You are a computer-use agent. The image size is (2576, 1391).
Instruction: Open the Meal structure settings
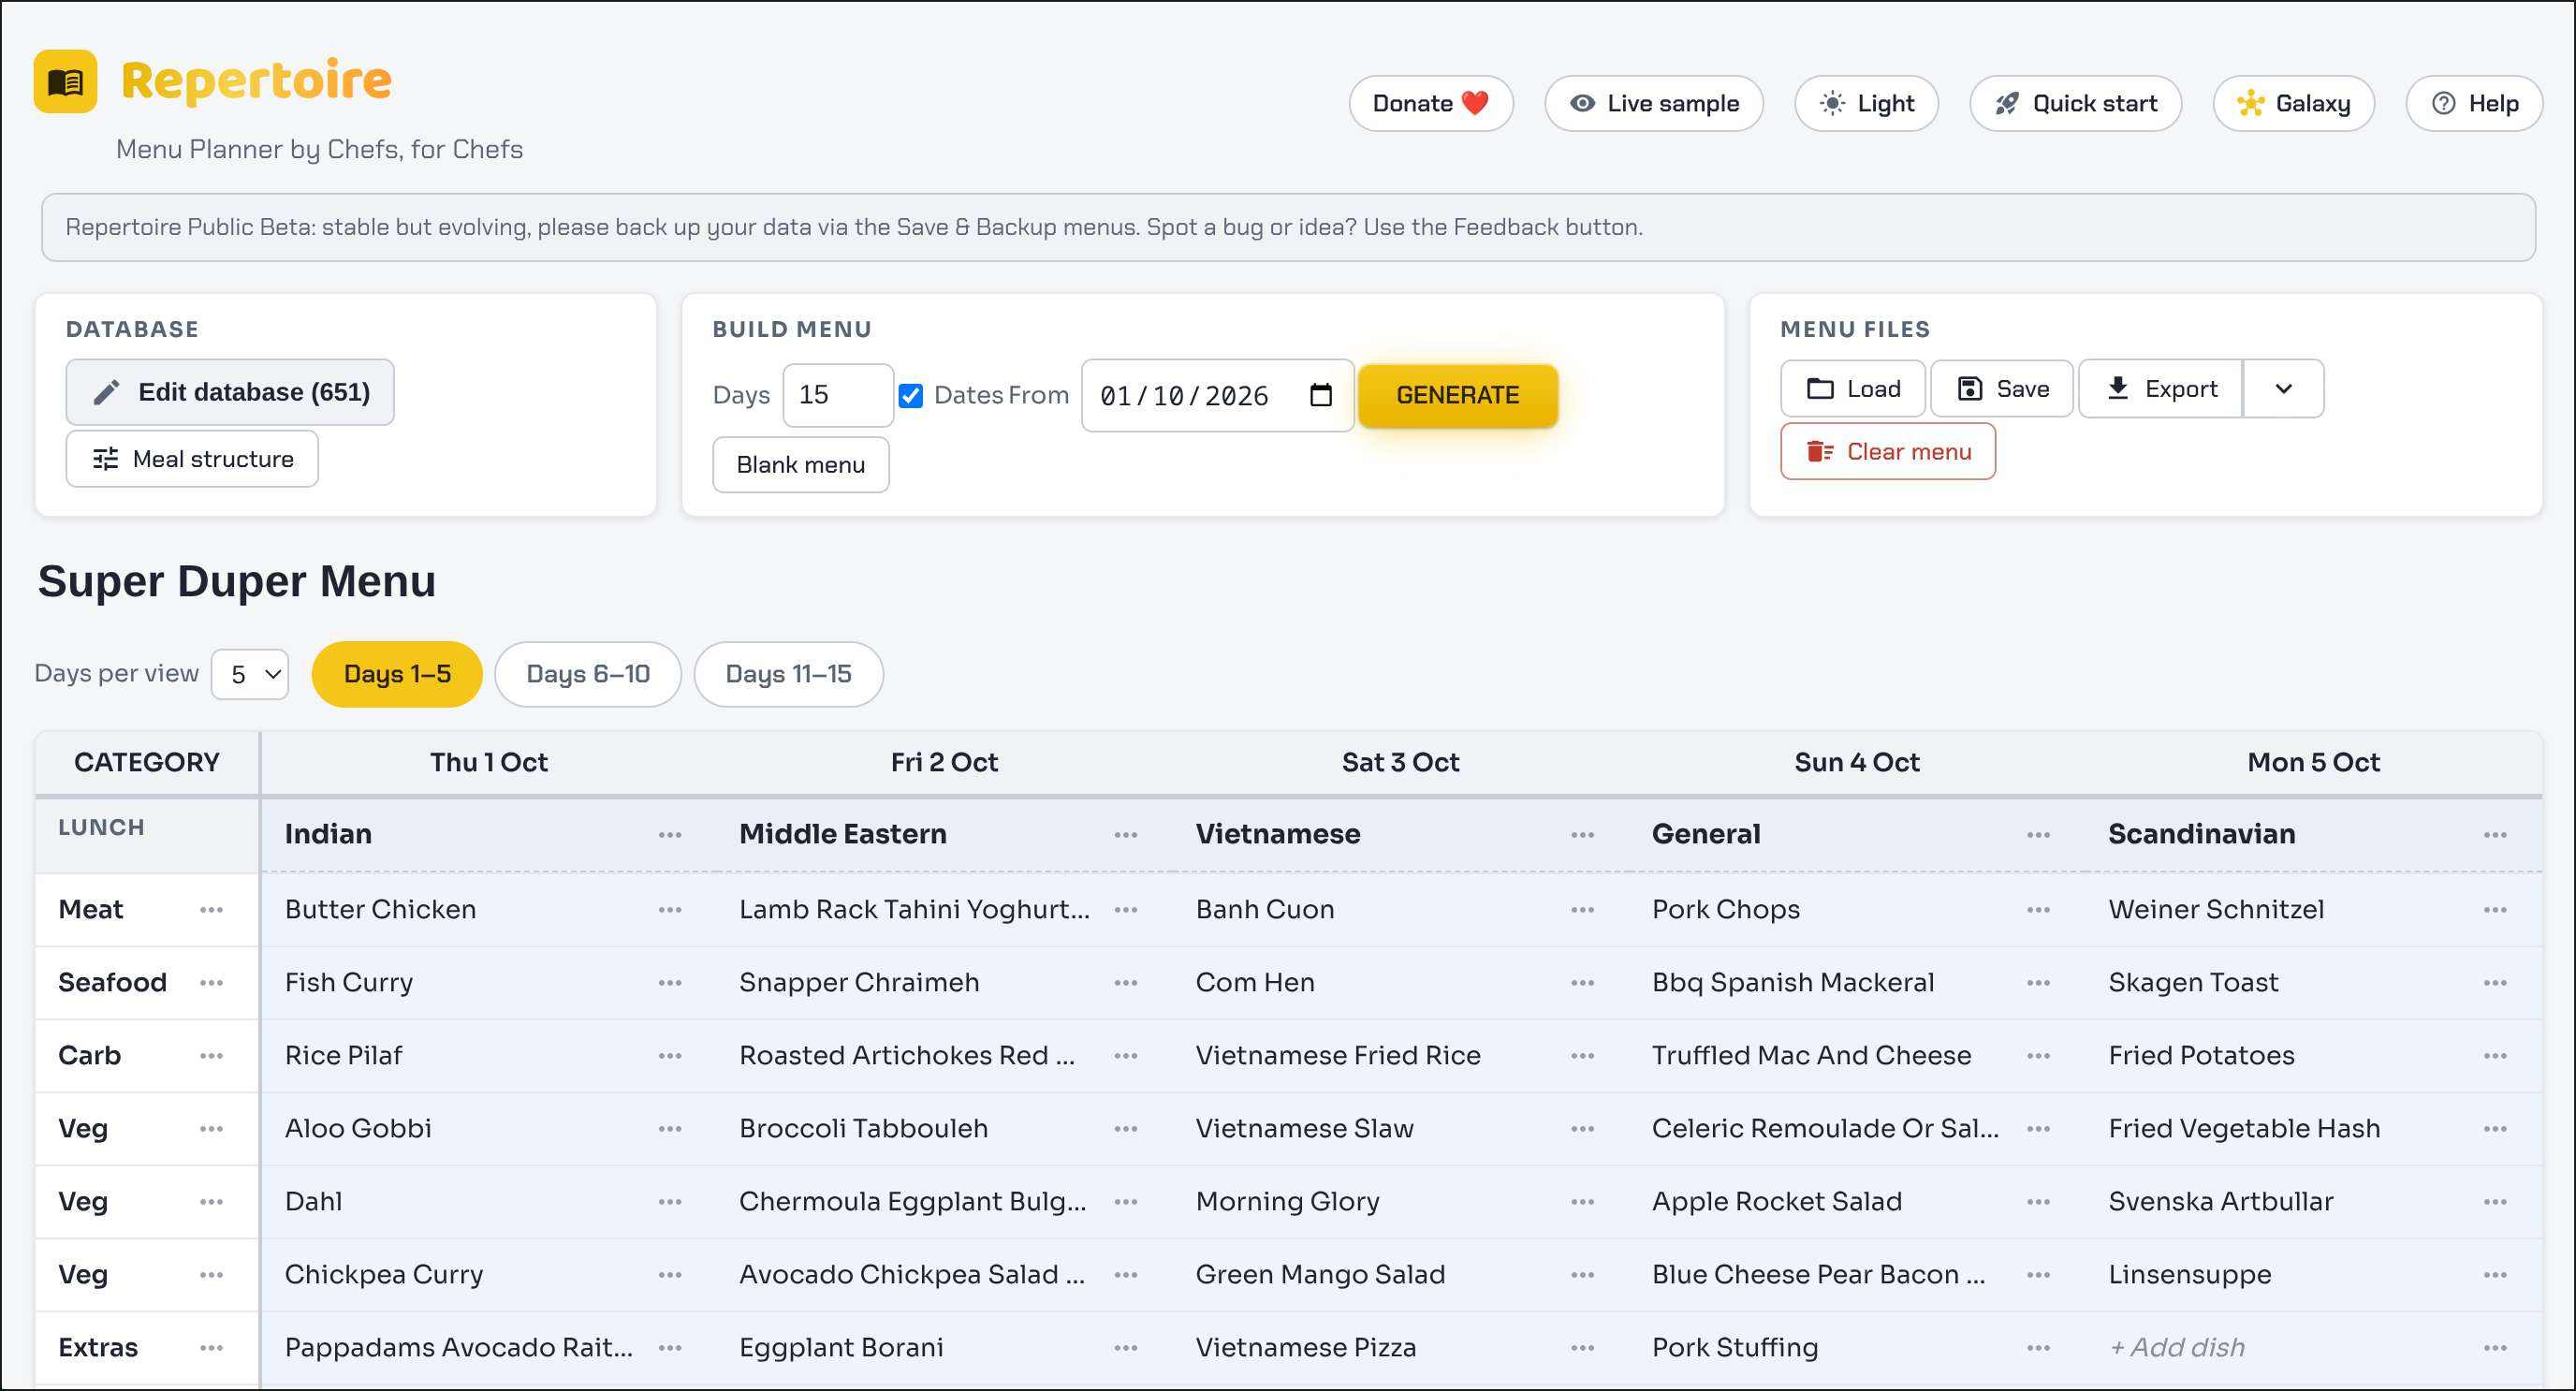pyautogui.click(x=192, y=459)
